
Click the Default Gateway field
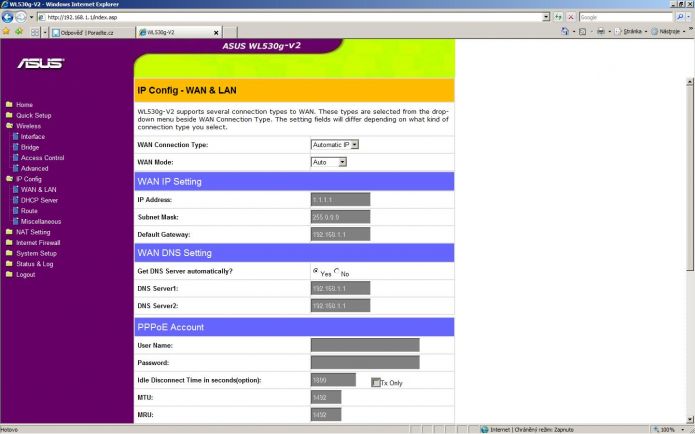pos(340,234)
